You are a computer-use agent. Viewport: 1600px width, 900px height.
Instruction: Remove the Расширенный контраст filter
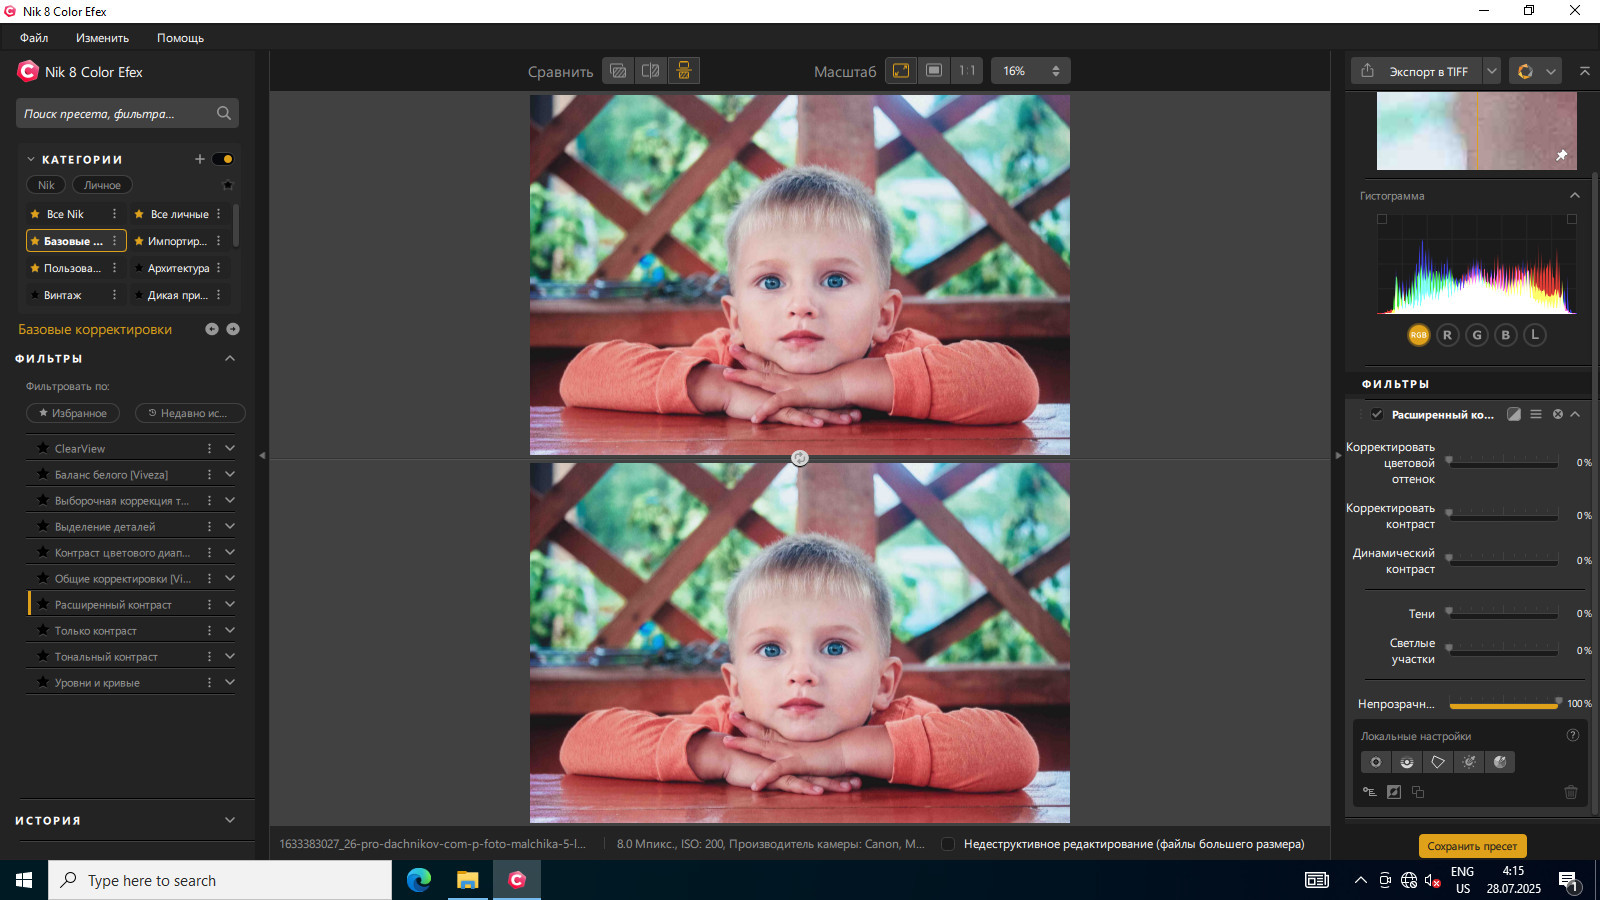click(x=1557, y=414)
